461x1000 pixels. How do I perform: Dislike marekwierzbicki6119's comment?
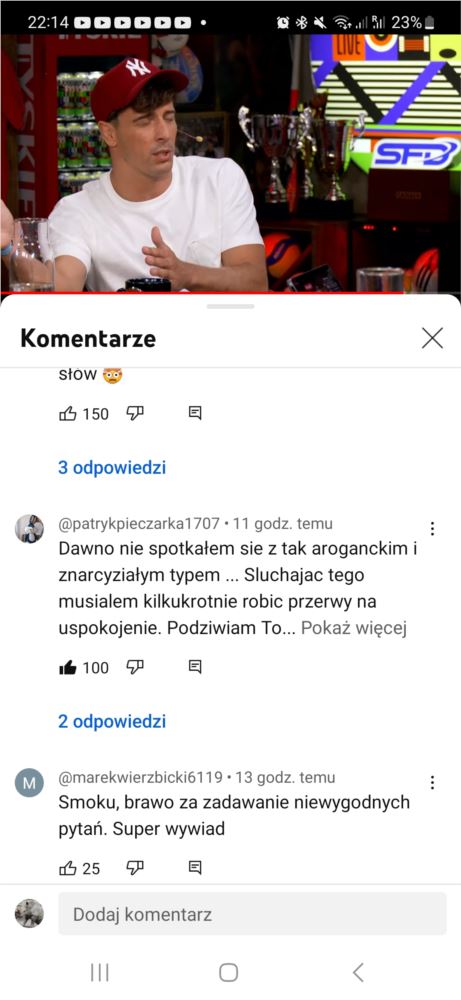pos(135,868)
